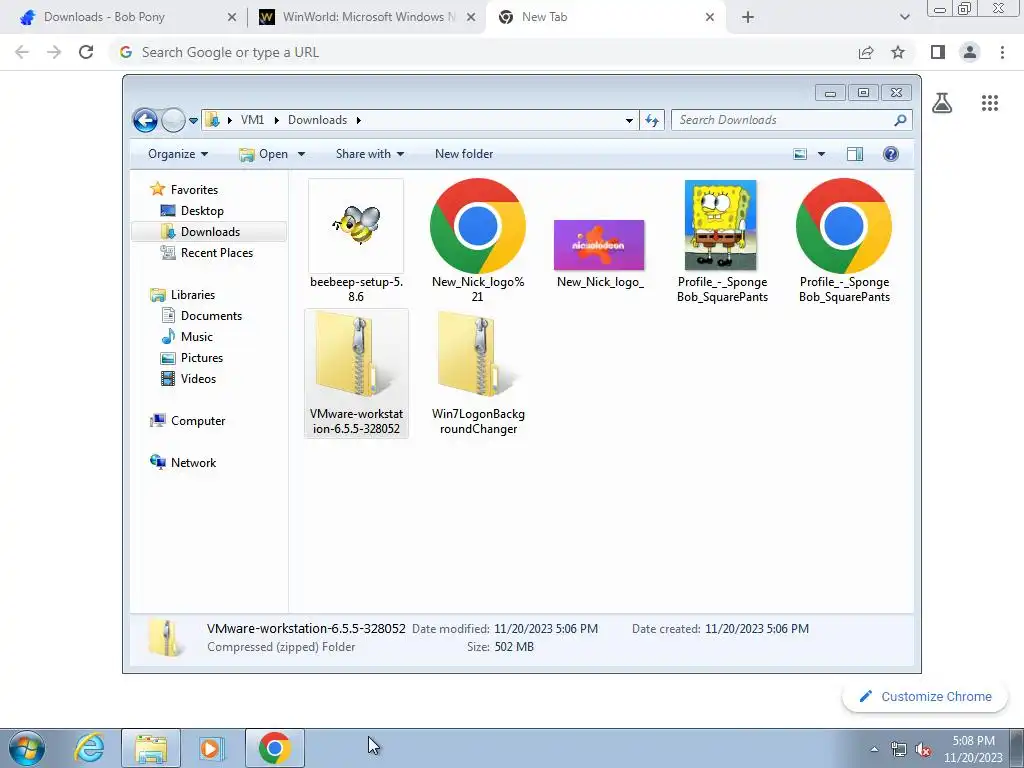The width and height of the screenshot is (1024, 768).
Task: Select the New_Nick_logo%21 Chrome file icon
Action: [478, 226]
